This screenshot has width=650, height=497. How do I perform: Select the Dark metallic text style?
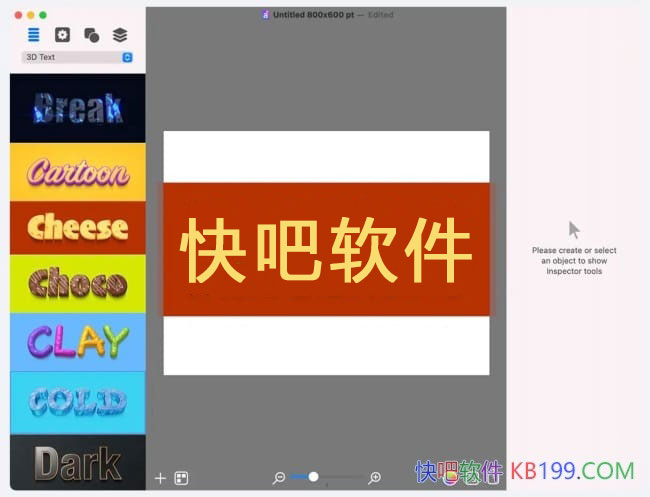(77, 464)
